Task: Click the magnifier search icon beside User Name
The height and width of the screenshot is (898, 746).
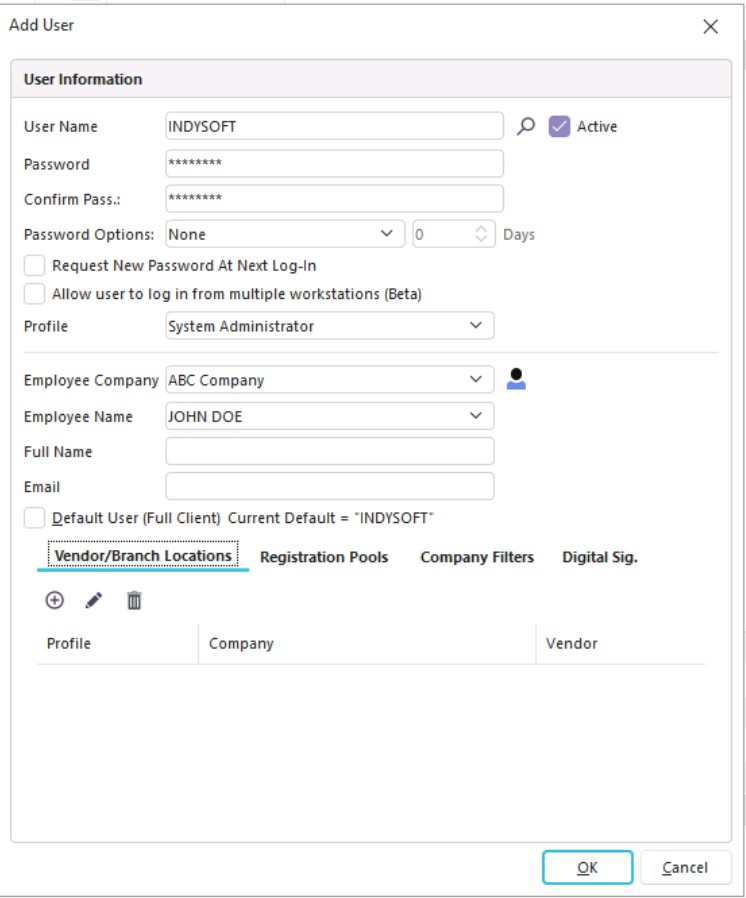Action: click(526, 127)
